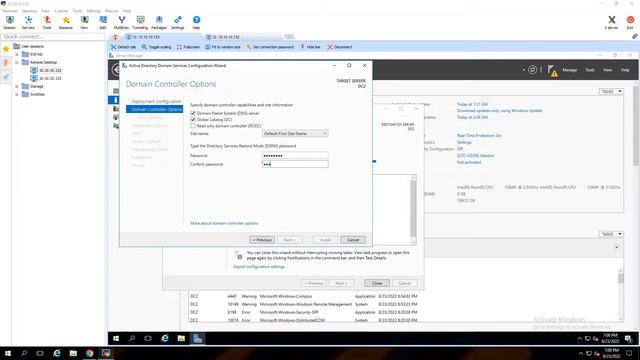The image size is (640, 360).
Task: Click the Help toolbar icon
Action: click(x=196, y=22)
